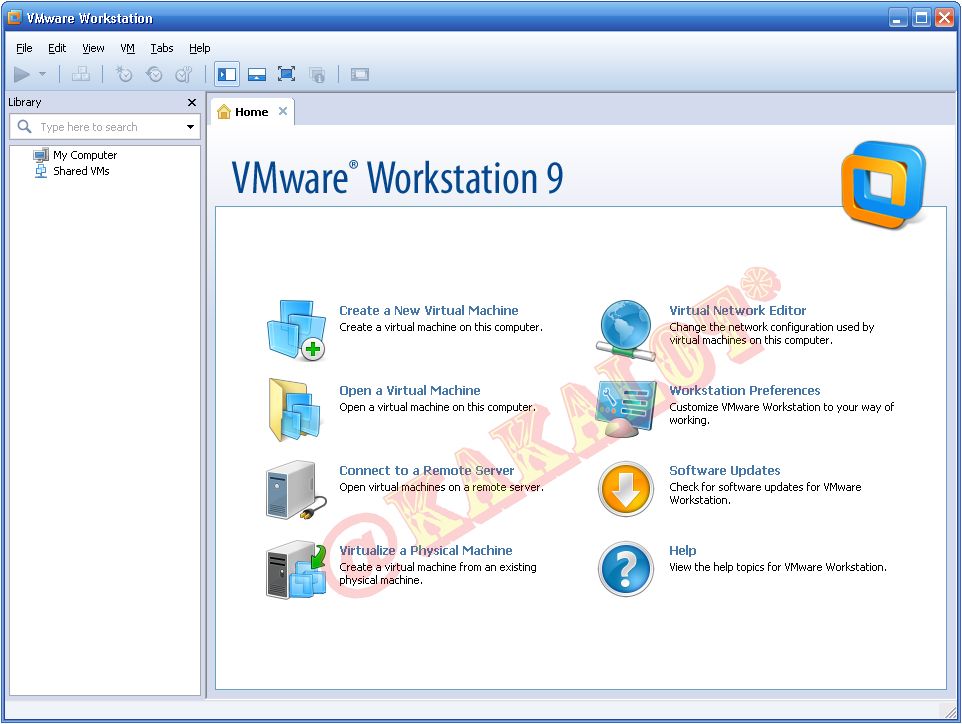Open the power options dropdown arrow
The height and width of the screenshot is (724, 962).
tap(42, 74)
